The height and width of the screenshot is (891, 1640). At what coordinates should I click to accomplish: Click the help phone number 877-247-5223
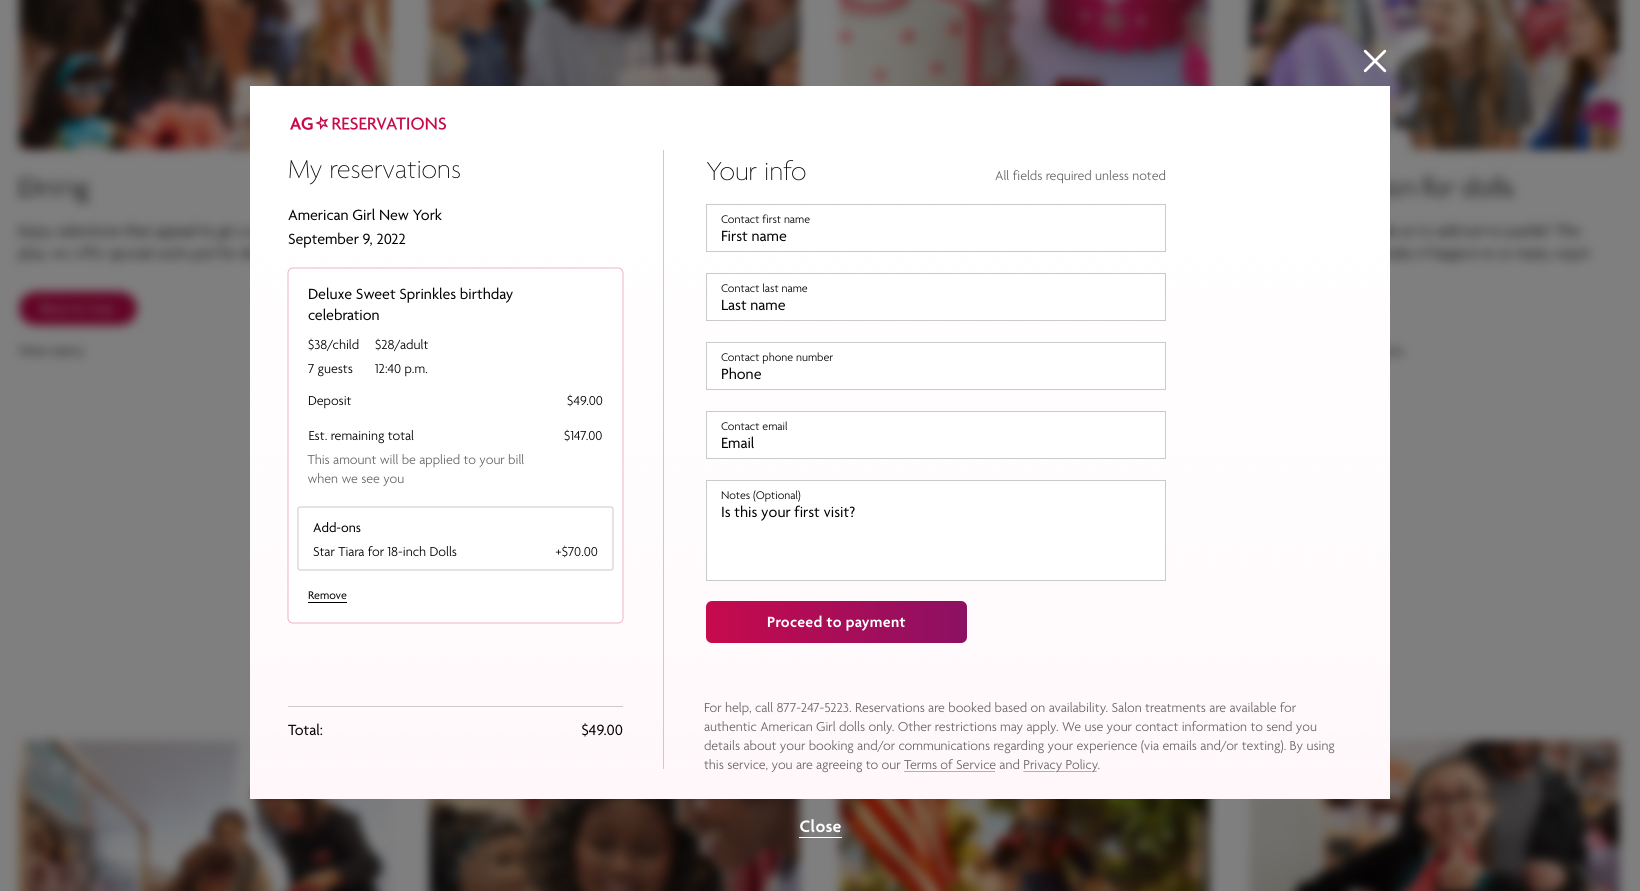coord(812,708)
